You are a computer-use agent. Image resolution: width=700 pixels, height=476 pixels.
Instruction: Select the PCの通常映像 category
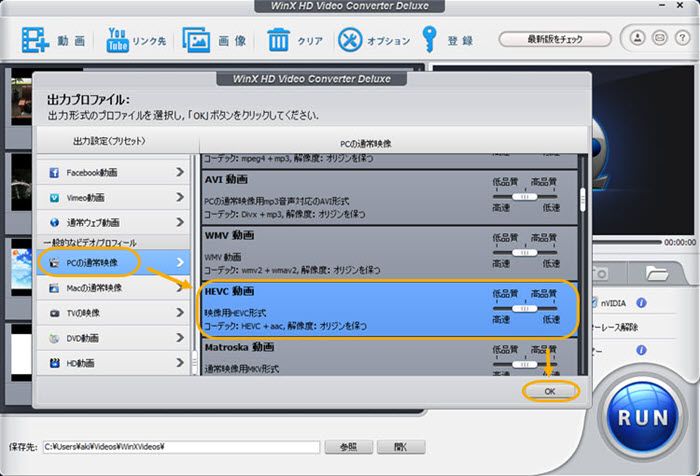point(114,262)
